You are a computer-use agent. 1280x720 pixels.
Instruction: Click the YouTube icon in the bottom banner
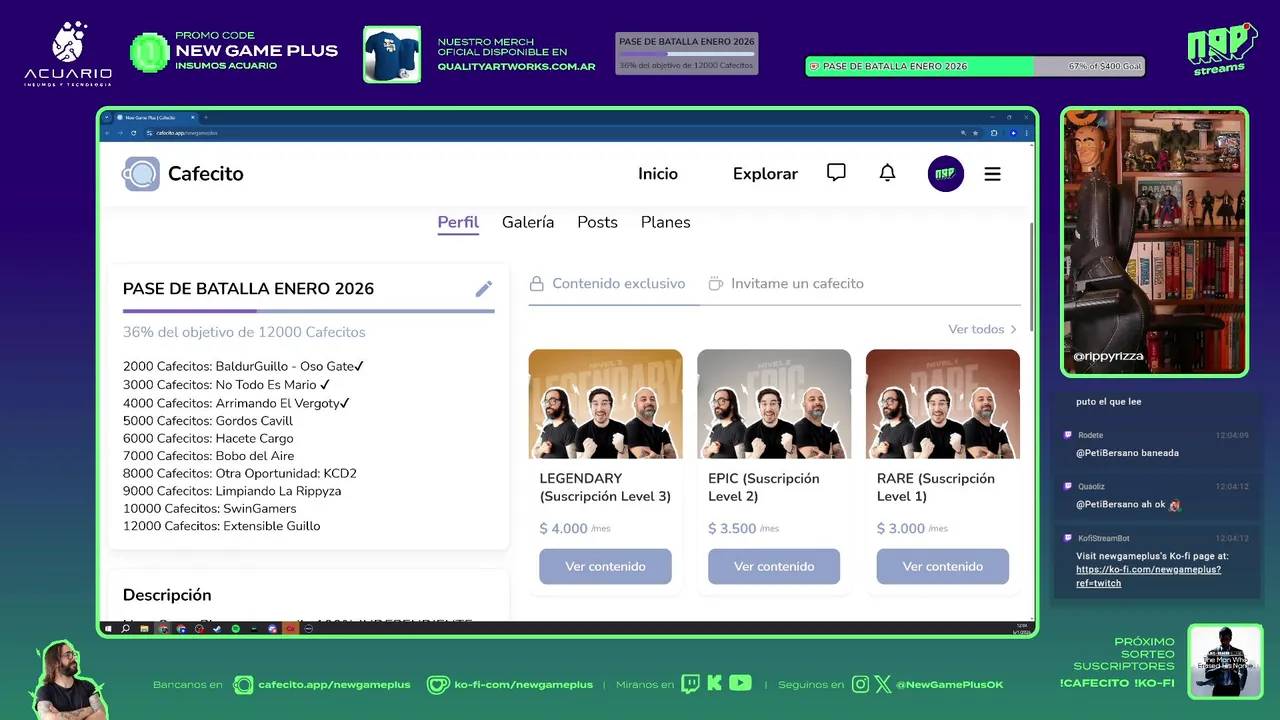pos(740,684)
